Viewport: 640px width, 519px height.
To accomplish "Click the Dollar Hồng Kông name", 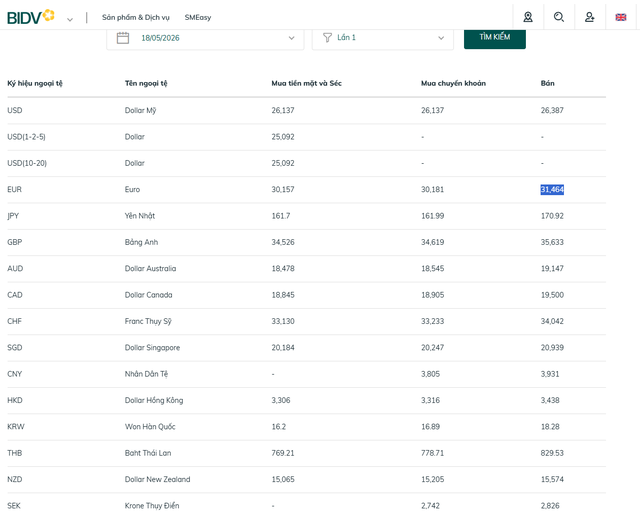I will (x=154, y=400).
